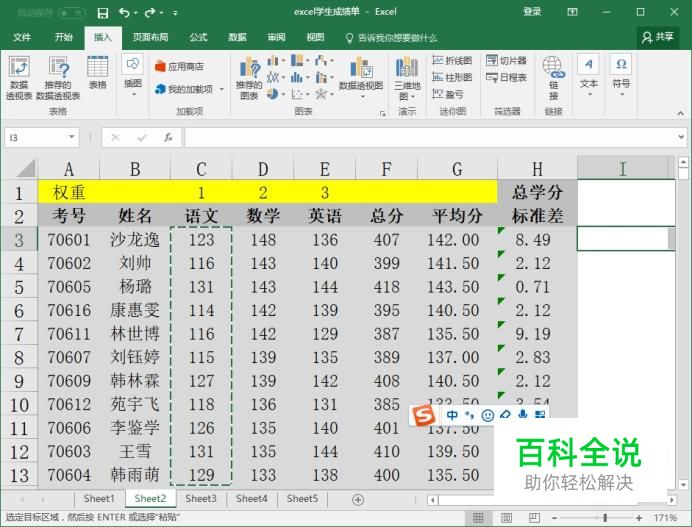Insert pie or doughnut chart icon

coord(275,94)
